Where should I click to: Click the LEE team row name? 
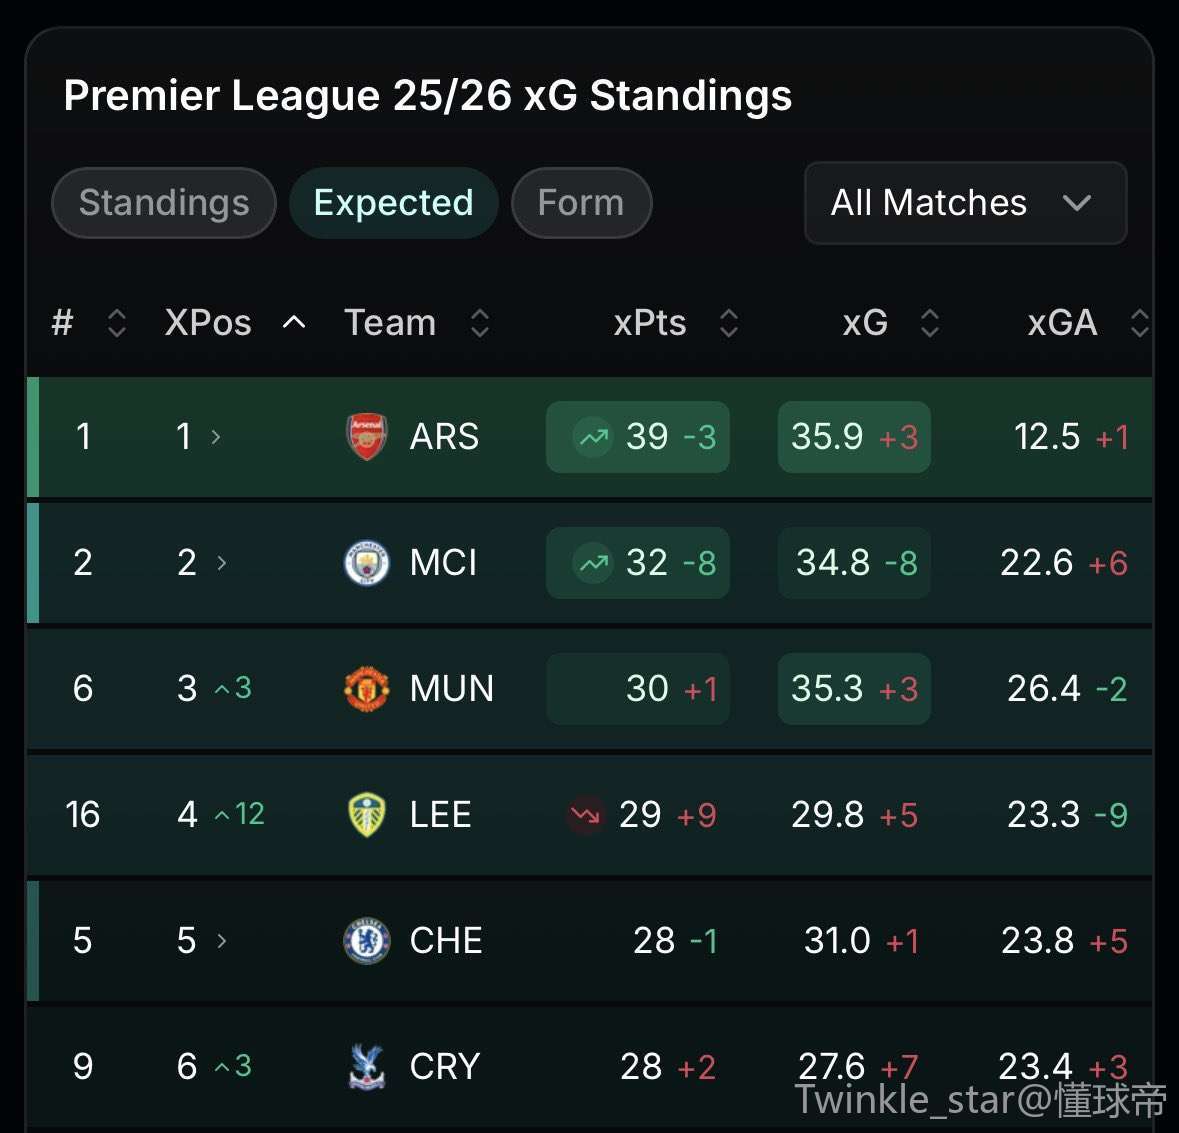(440, 815)
